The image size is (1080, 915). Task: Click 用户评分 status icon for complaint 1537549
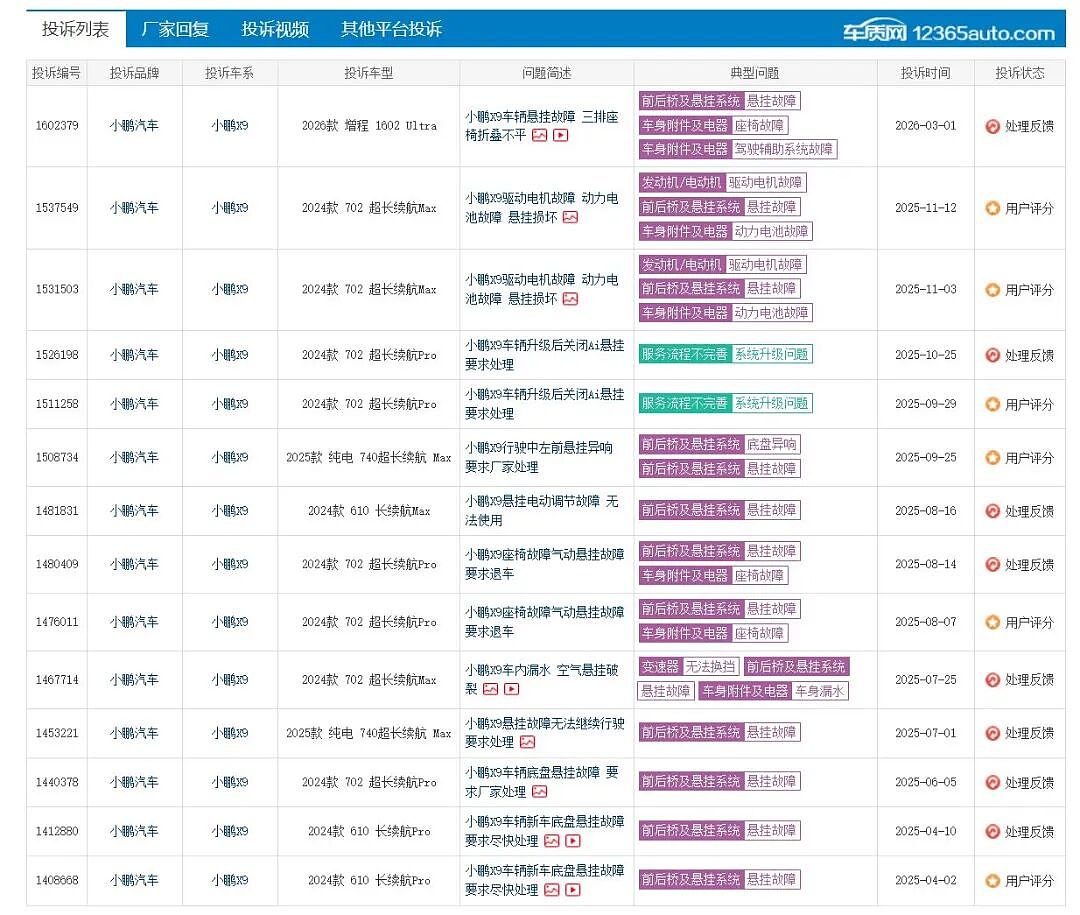(x=993, y=208)
